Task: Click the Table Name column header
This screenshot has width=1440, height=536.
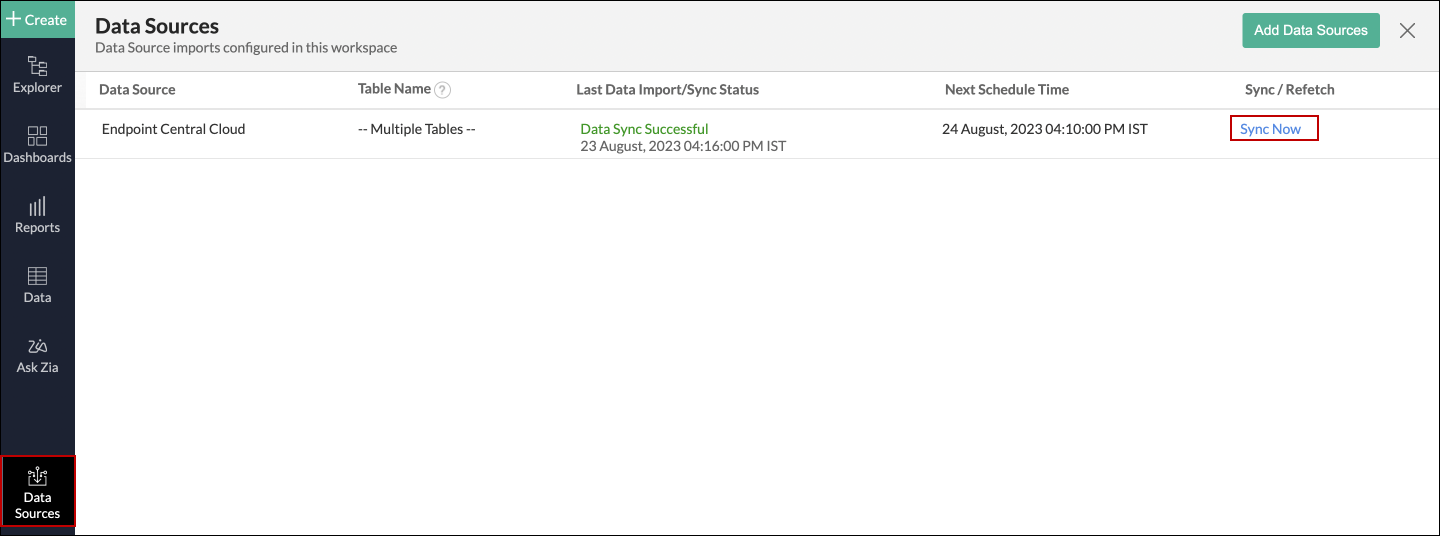Action: 394,89
